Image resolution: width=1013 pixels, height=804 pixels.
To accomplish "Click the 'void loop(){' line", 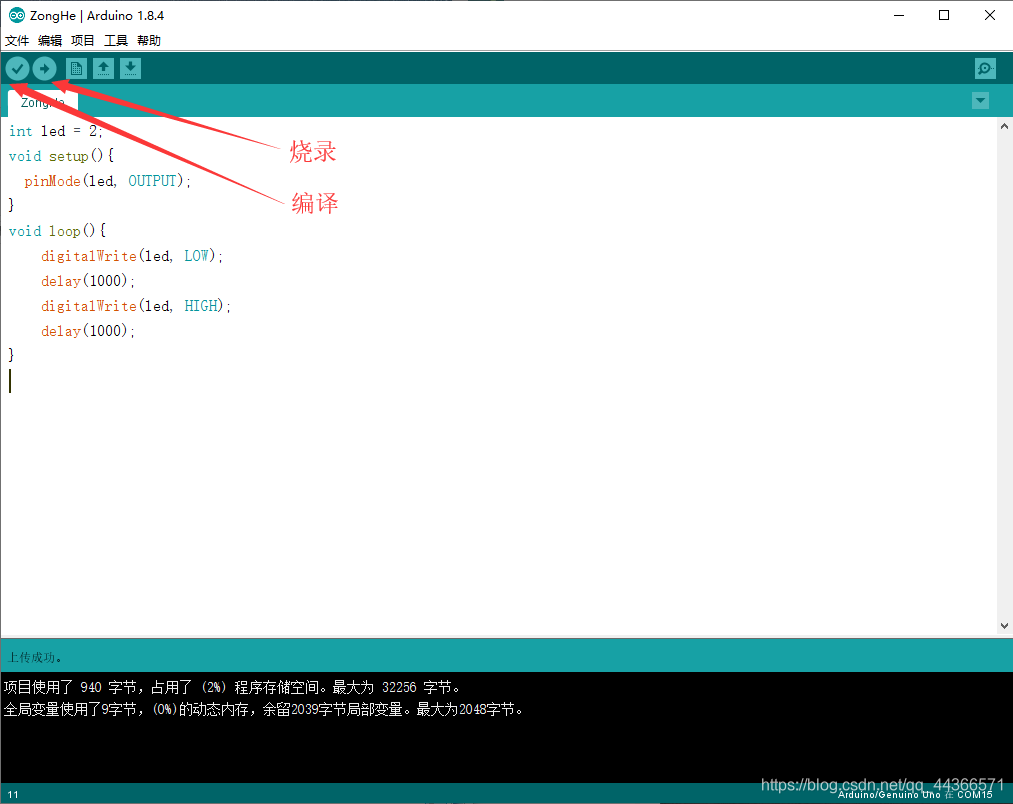I will (57, 231).
